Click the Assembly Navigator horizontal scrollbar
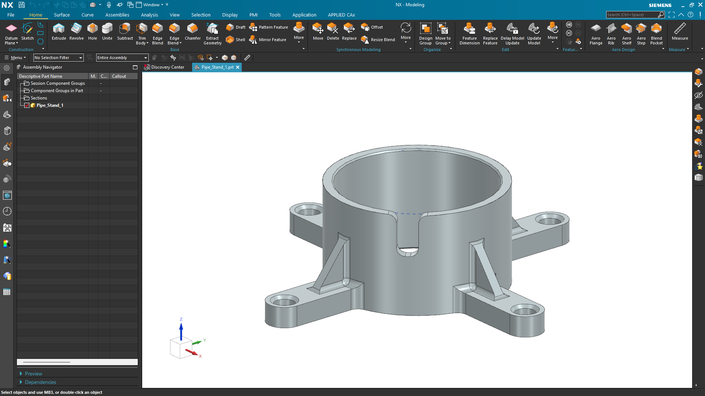This screenshot has height=396, width=705. pyautogui.click(x=77, y=362)
